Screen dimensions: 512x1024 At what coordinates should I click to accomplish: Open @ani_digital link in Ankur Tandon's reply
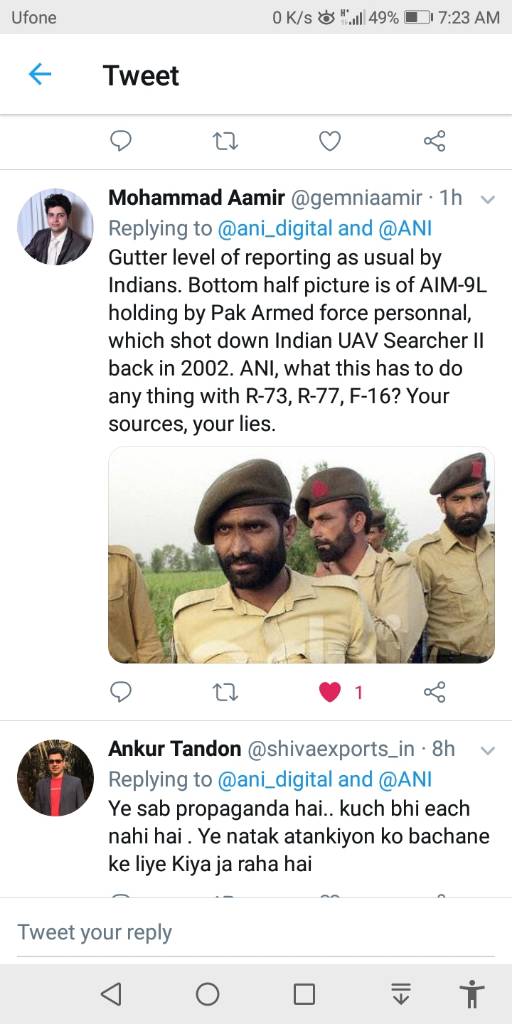coord(283,779)
